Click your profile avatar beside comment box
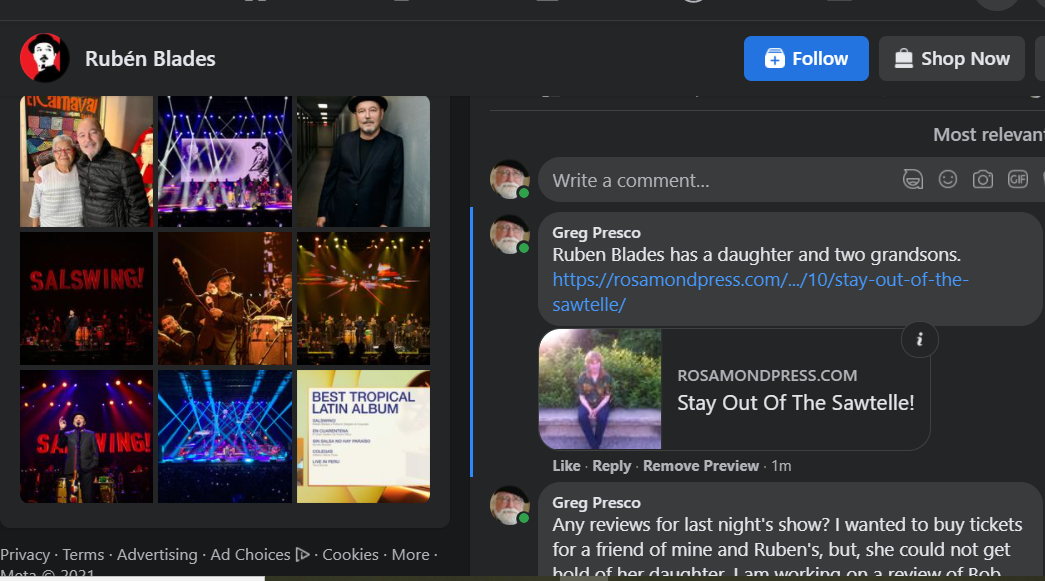 [x=510, y=180]
